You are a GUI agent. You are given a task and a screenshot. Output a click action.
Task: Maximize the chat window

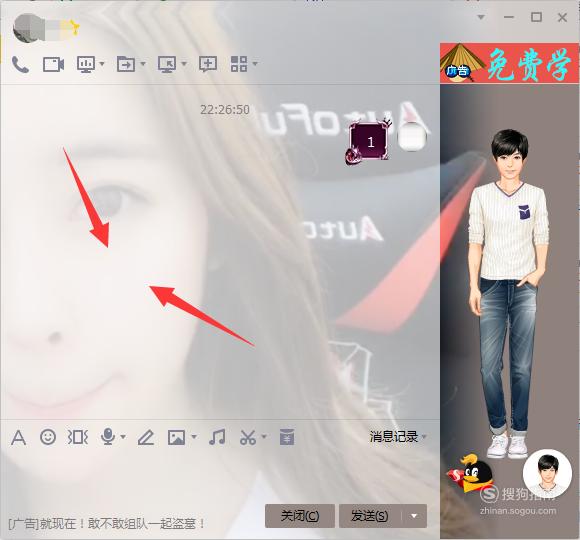tap(536, 17)
